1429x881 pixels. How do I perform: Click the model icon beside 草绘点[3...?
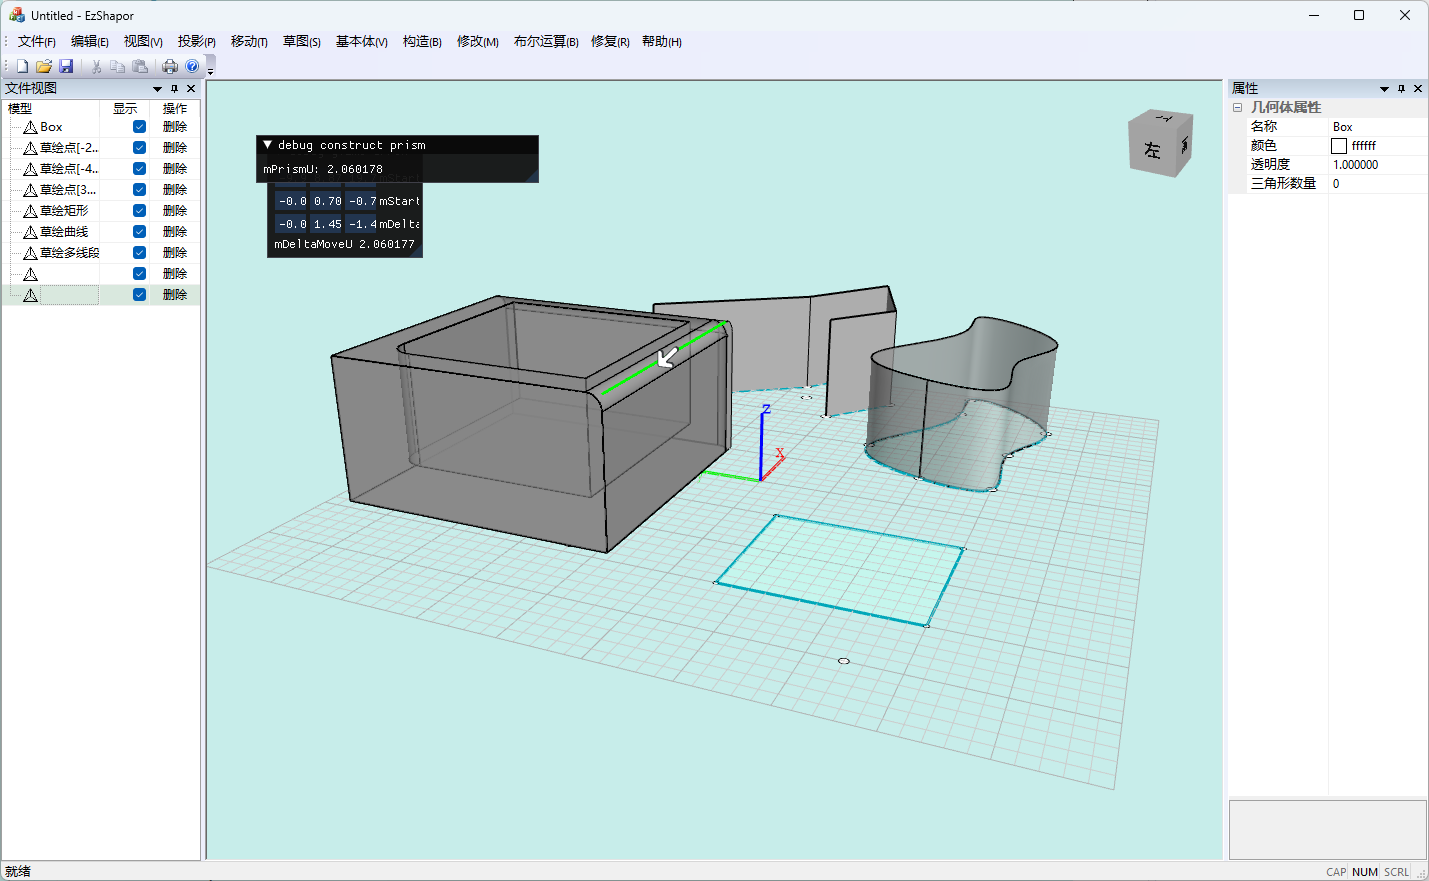pyautogui.click(x=30, y=190)
